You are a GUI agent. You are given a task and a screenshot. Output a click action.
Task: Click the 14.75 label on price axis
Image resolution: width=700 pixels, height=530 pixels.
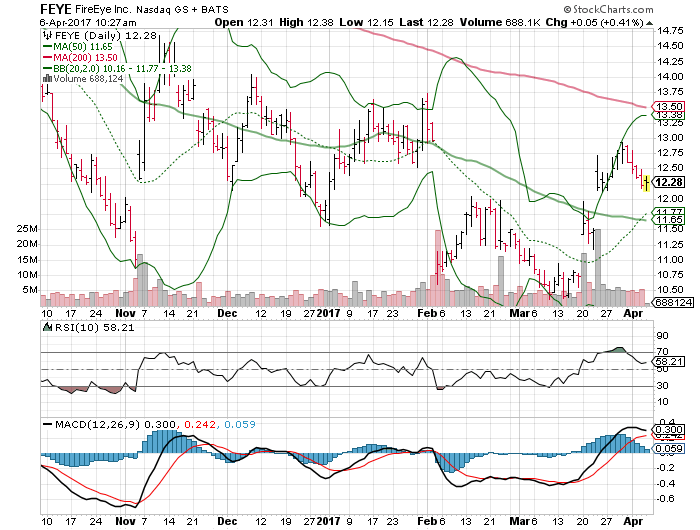pos(670,31)
